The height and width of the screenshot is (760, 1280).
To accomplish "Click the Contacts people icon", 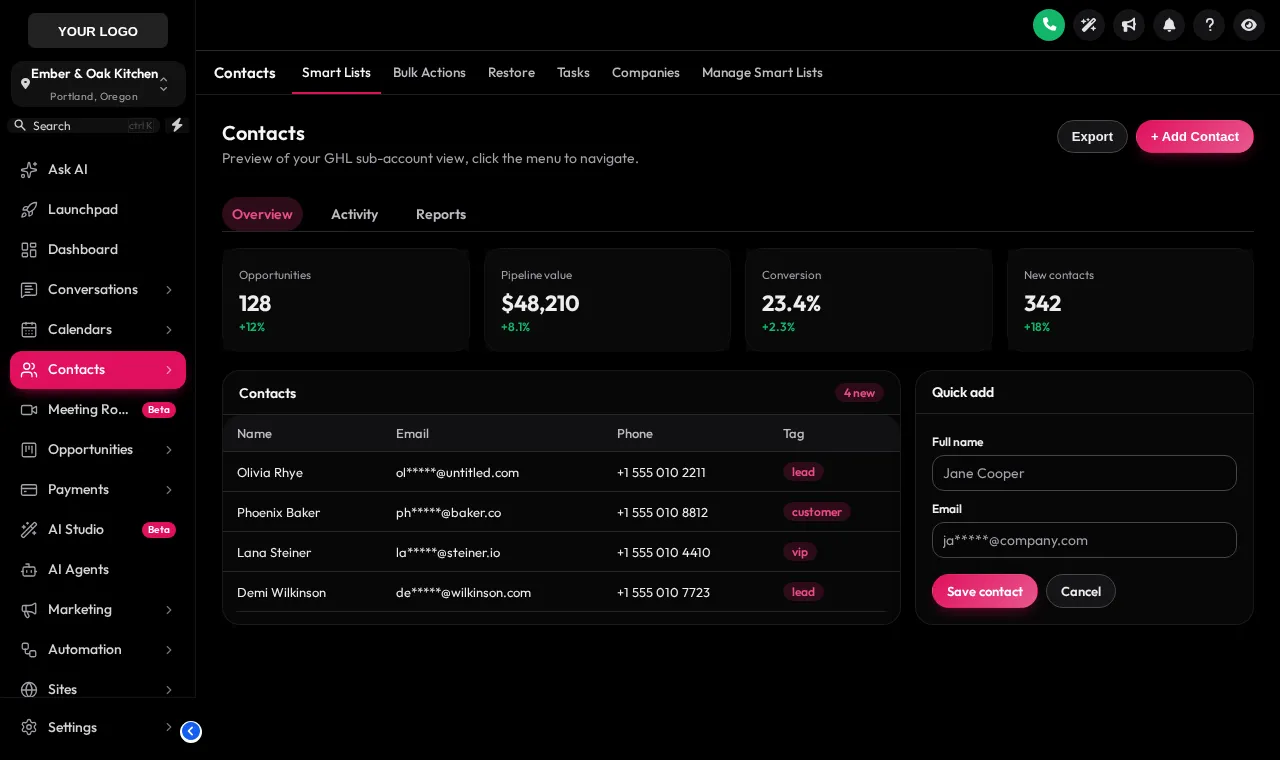I will click(29, 370).
